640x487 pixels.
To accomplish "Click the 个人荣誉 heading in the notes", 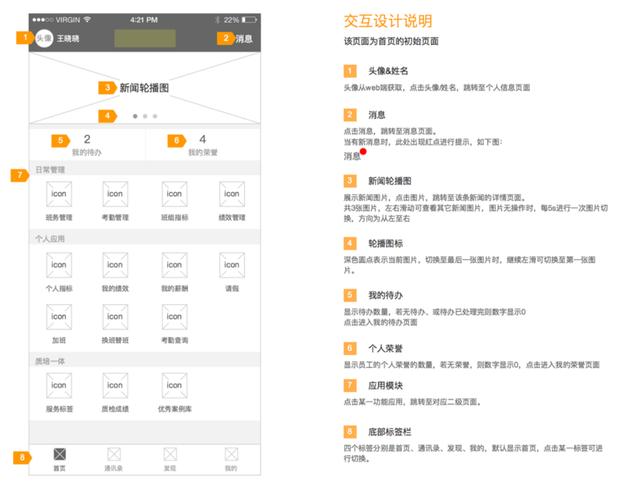I will pos(386,349).
